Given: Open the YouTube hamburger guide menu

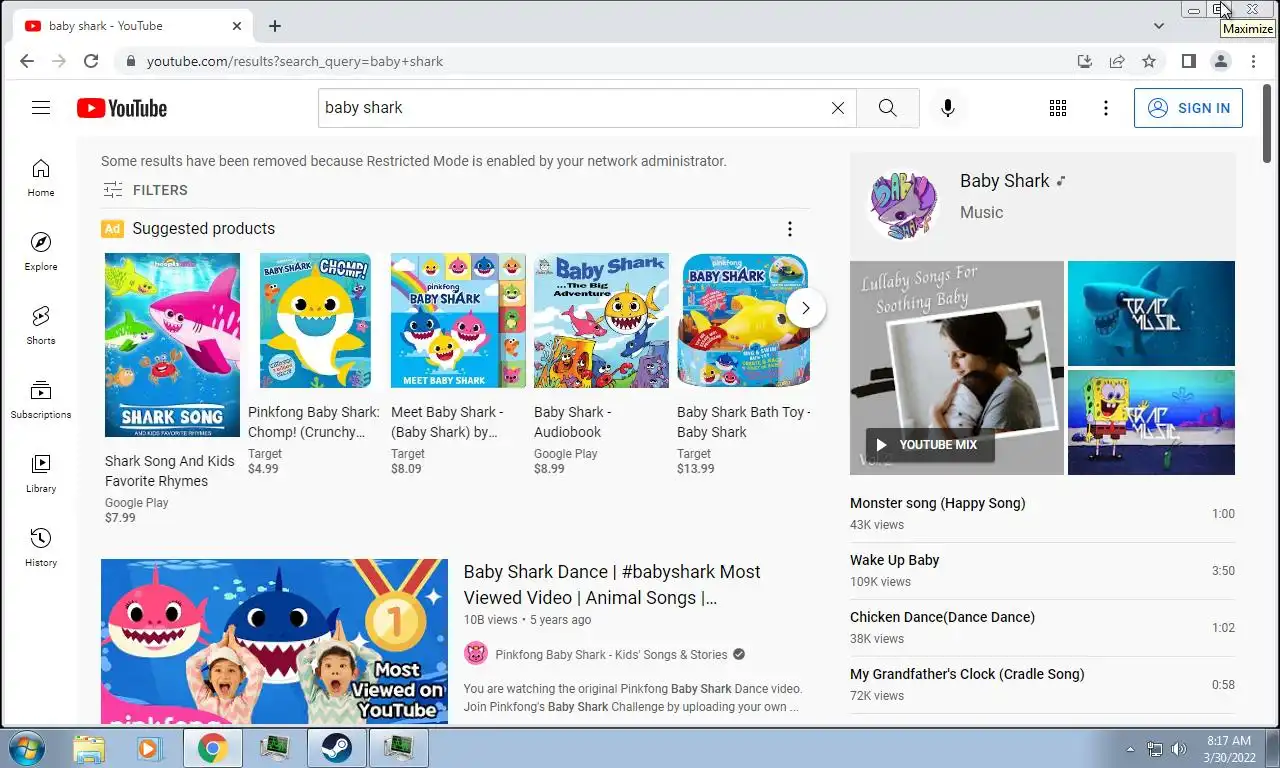Looking at the screenshot, I should 41,108.
